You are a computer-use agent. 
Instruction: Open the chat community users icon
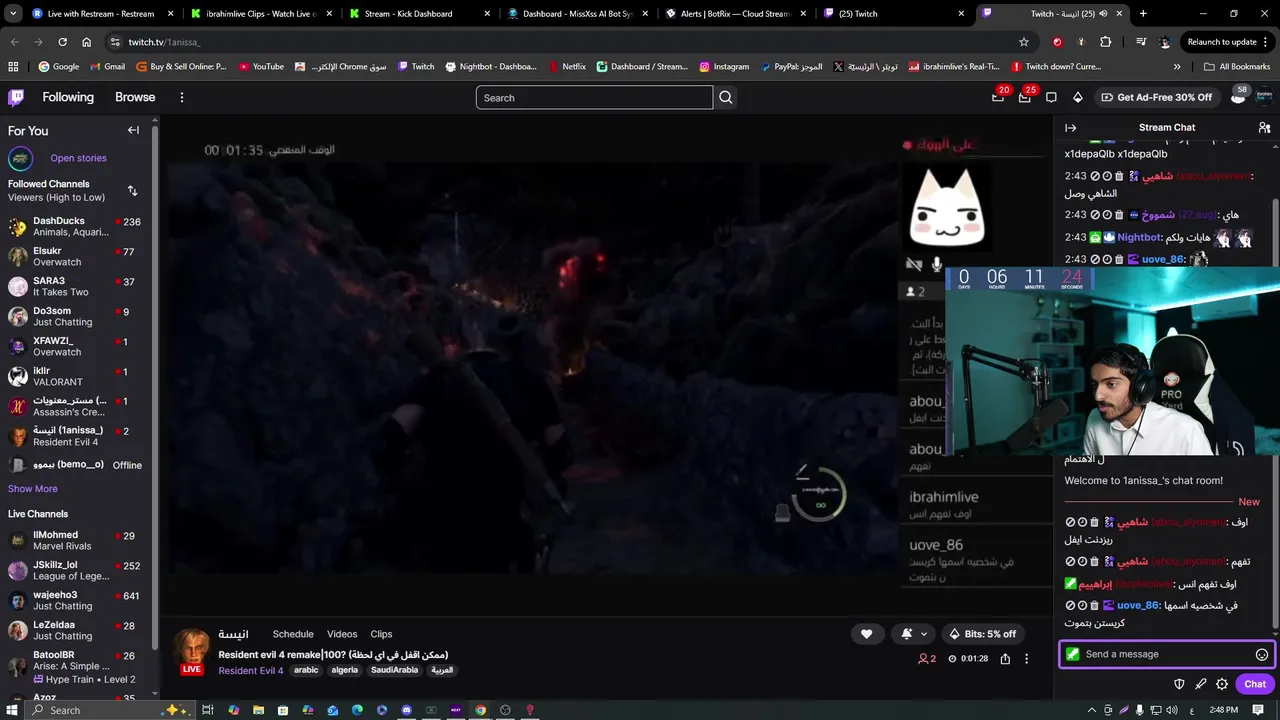pyautogui.click(x=1264, y=127)
